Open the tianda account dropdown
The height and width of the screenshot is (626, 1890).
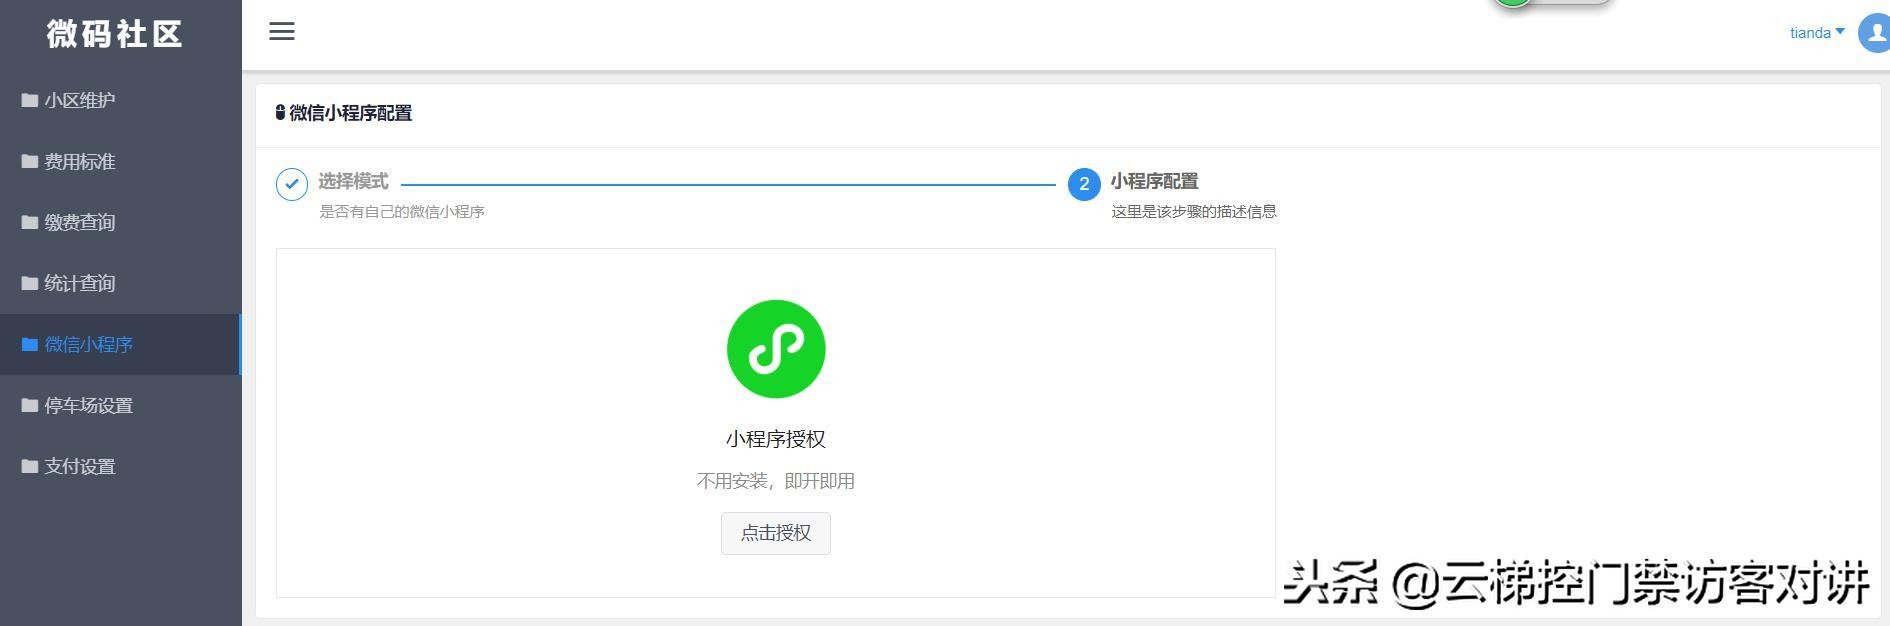[1817, 33]
